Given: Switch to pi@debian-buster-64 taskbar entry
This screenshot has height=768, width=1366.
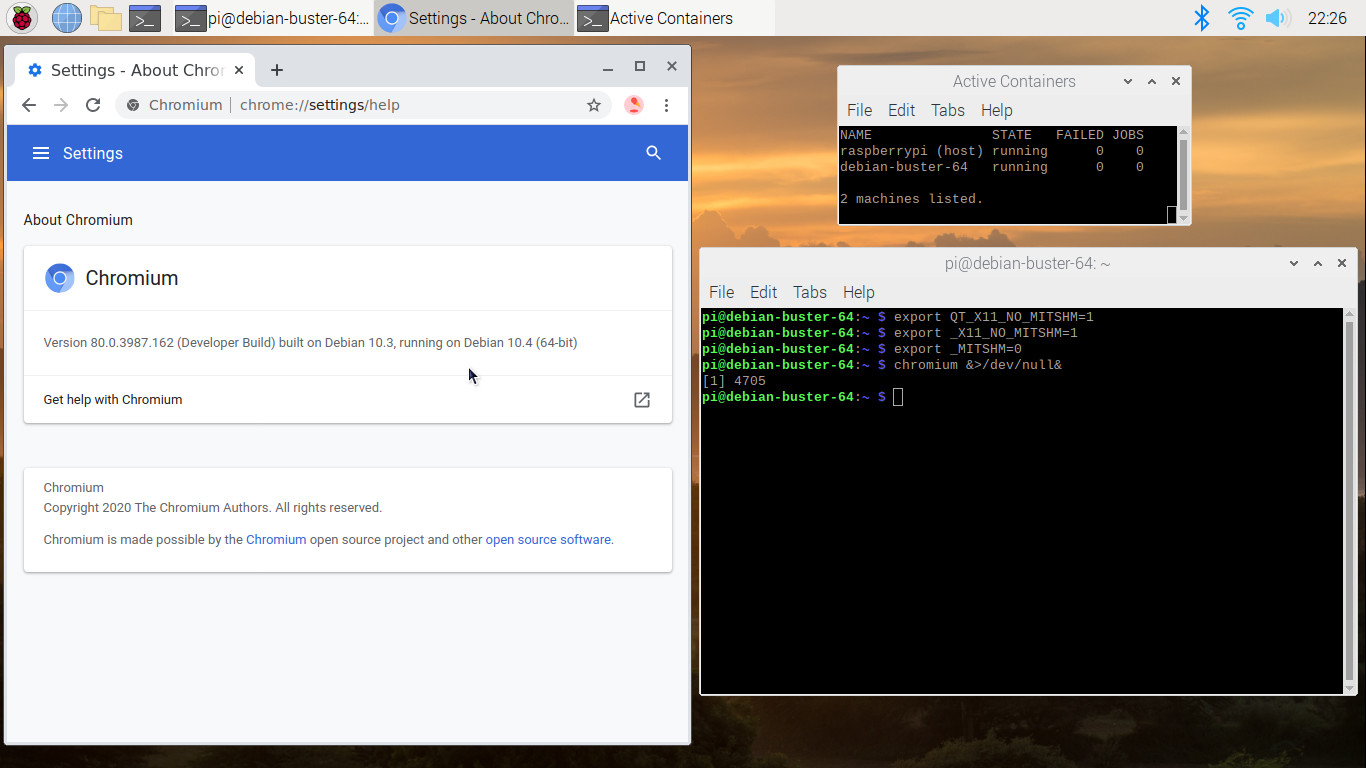Looking at the screenshot, I should coord(272,18).
